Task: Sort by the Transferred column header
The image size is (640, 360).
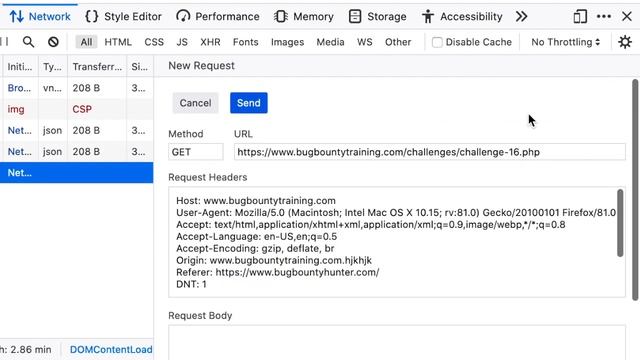Action: (97, 67)
